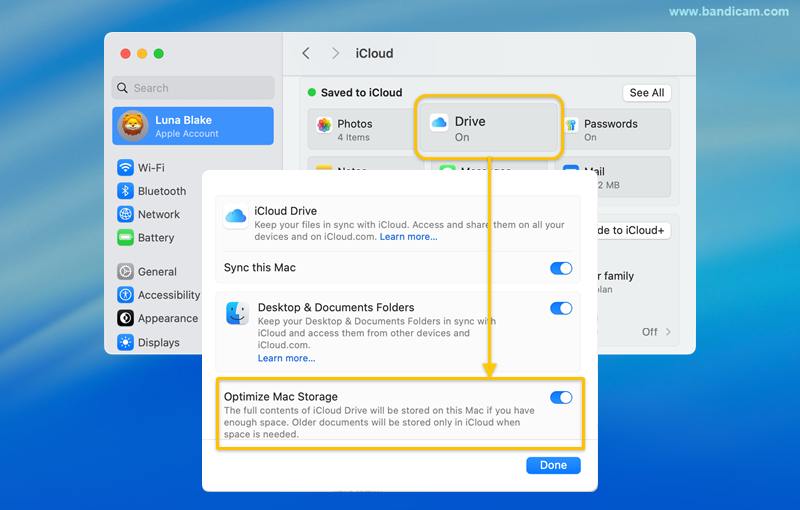Open the iCloud Drive tile
This screenshot has width=800, height=510.
click(489, 128)
